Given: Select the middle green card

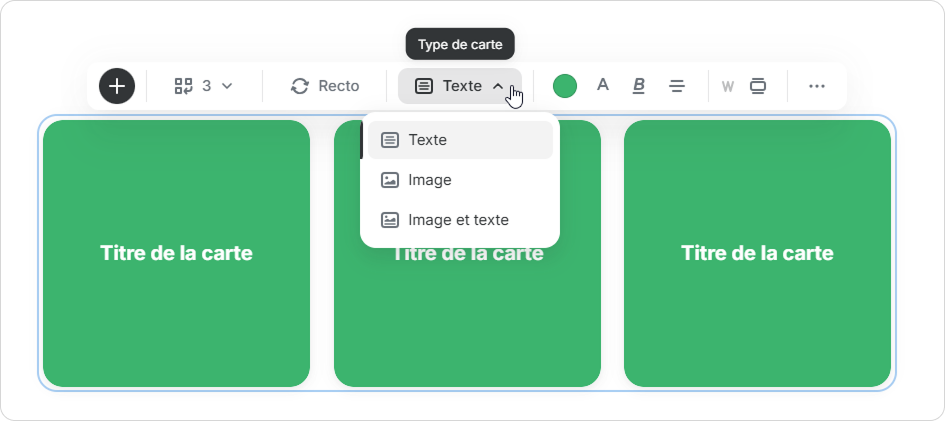Looking at the screenshot, I should (x=467, y=320).
